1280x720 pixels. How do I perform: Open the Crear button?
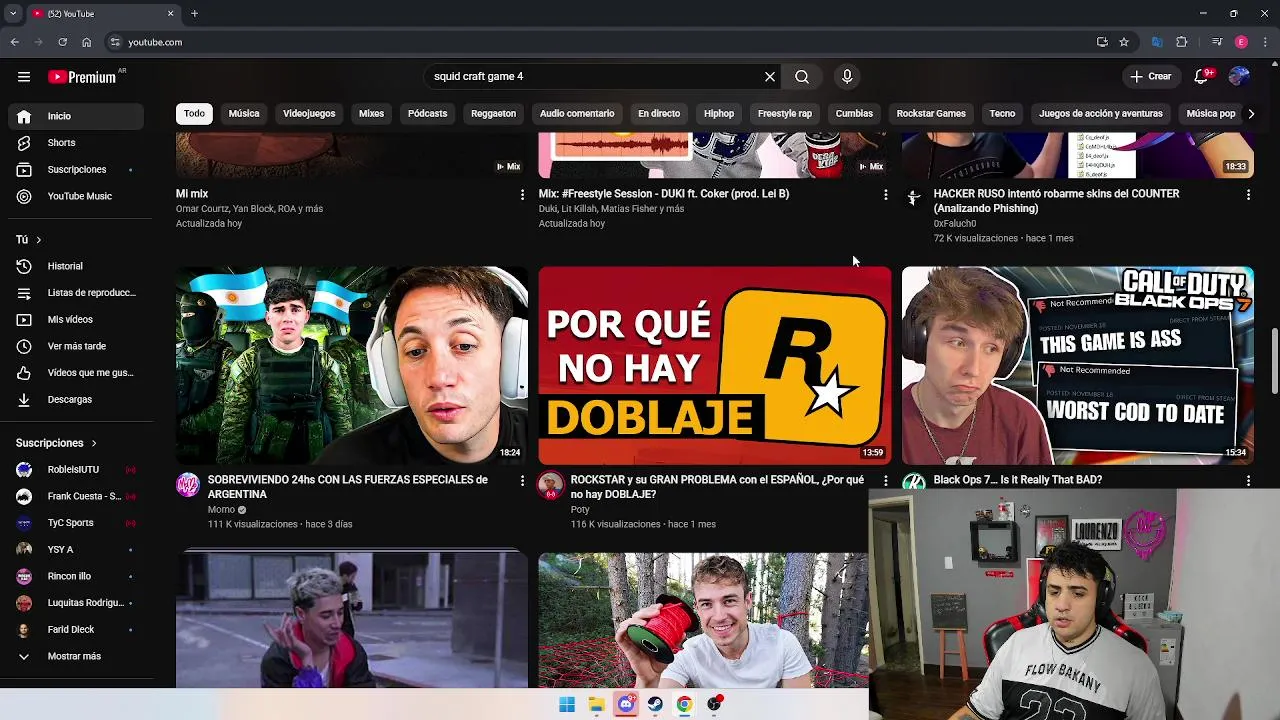1150,76
